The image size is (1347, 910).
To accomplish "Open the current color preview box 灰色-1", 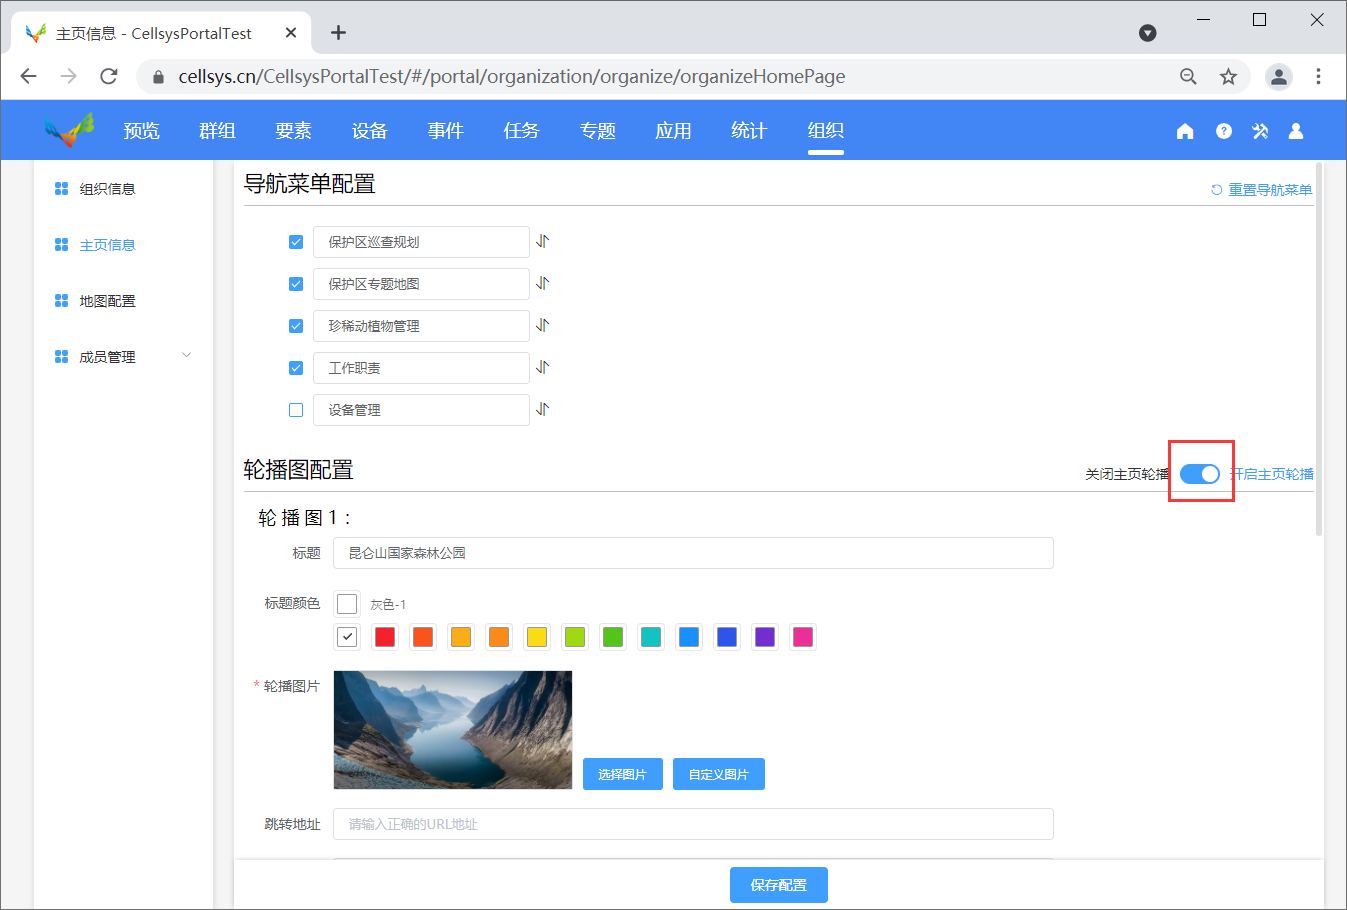I will pyautogui.click(x=347, y=604).
